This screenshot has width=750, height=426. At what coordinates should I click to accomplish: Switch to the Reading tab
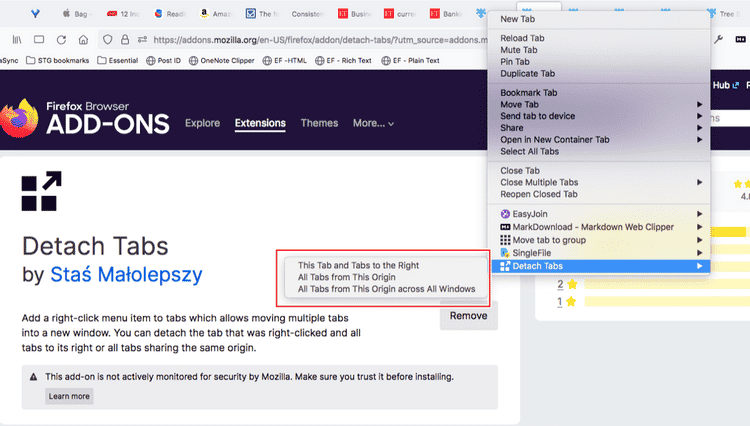click(x=170, y=14)
